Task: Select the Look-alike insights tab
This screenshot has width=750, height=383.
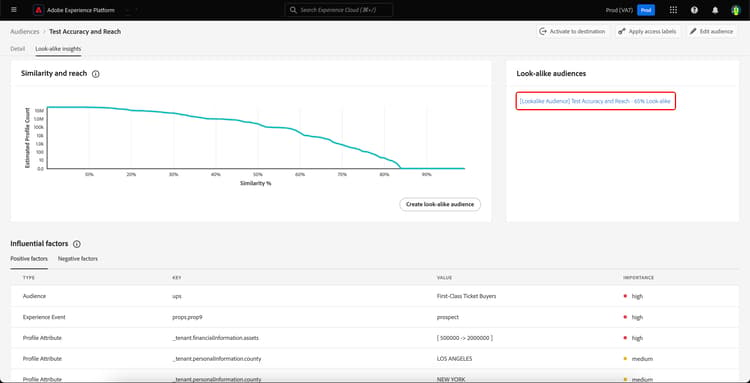Action: pyautogui.click(x=58, y=48)
